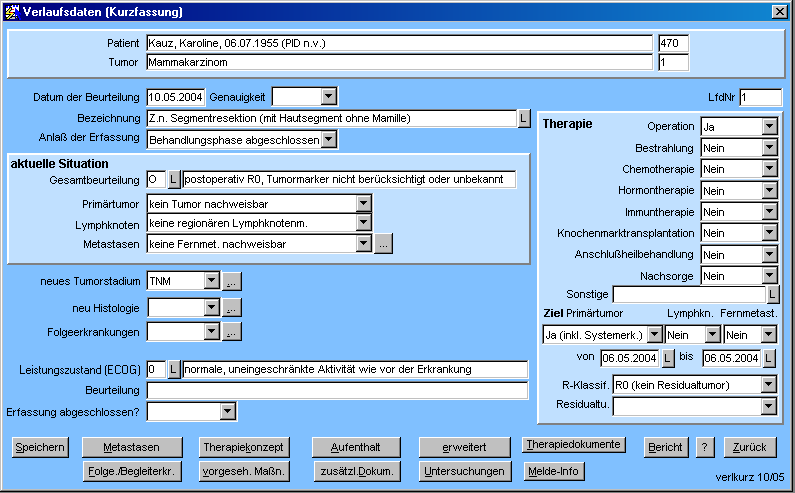Viewport: 795px width, 493px height.
Task: Expand the Genauigkeit dropdown
Action: pyautogui.click(x=329, y=97)
